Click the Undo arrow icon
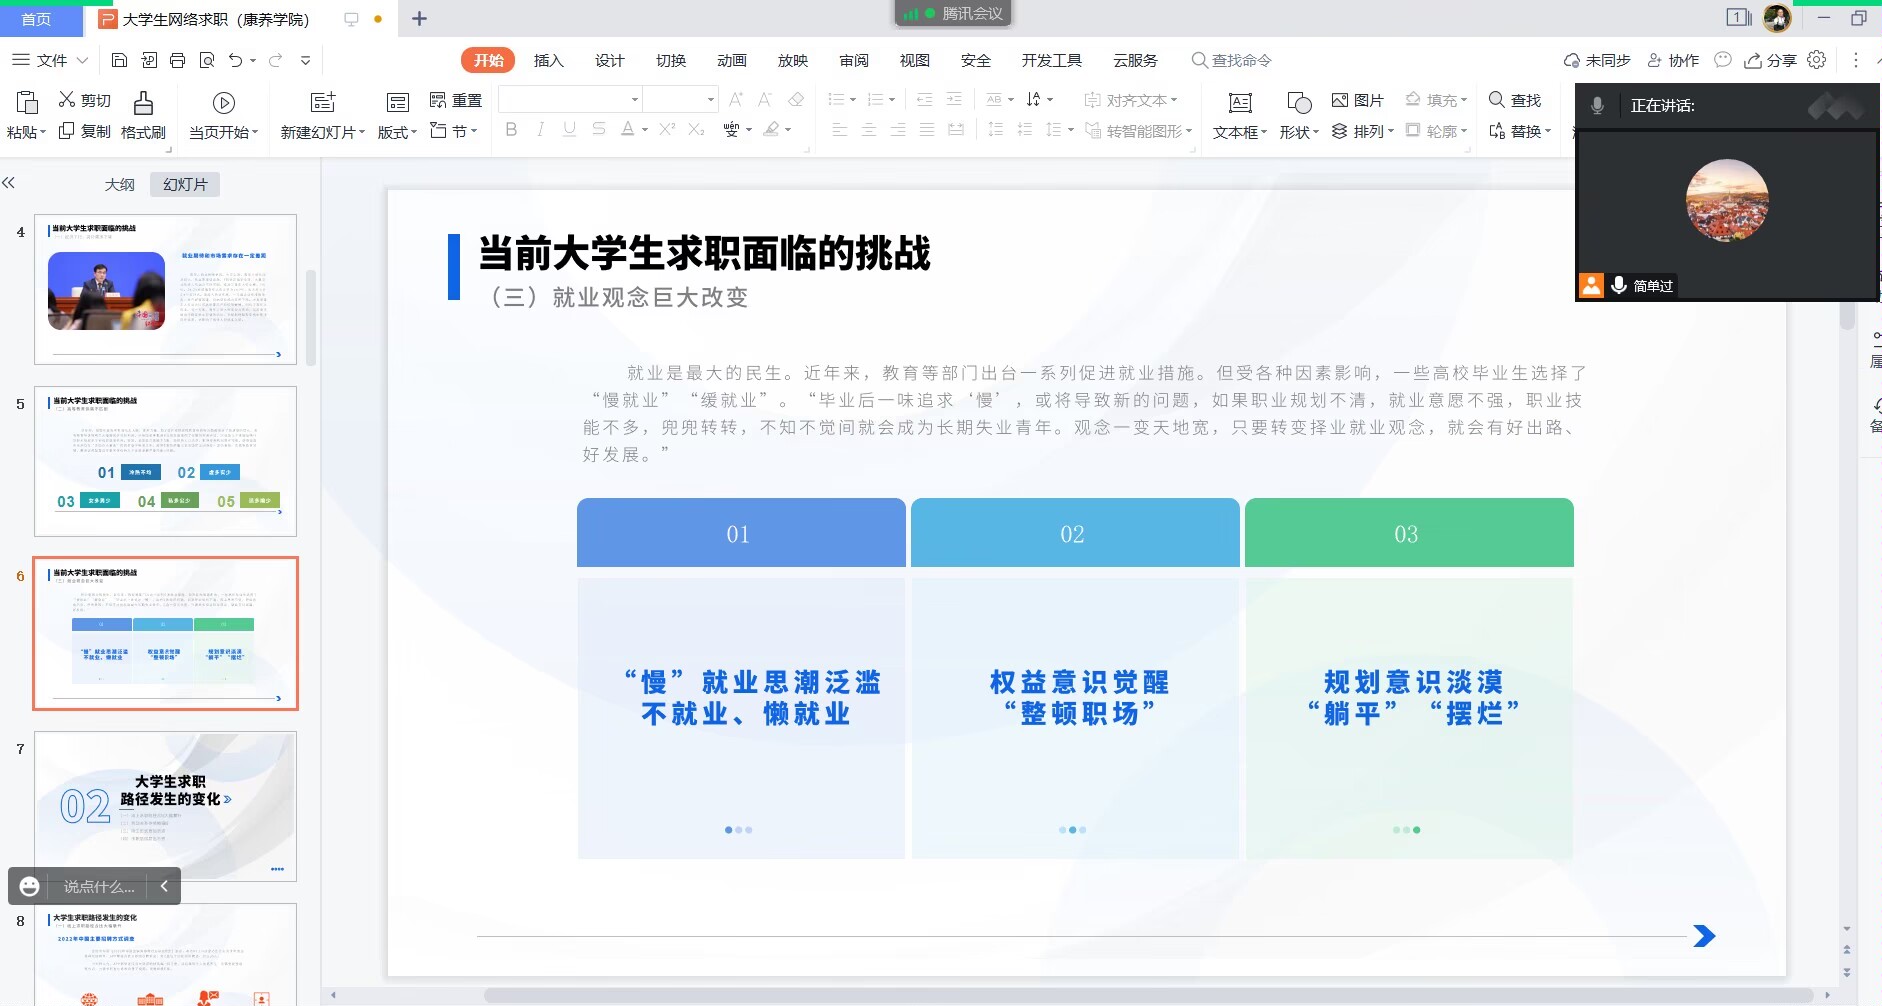Image resolution: width=1882 pixels, height=1006 pixels. [235, 61]
